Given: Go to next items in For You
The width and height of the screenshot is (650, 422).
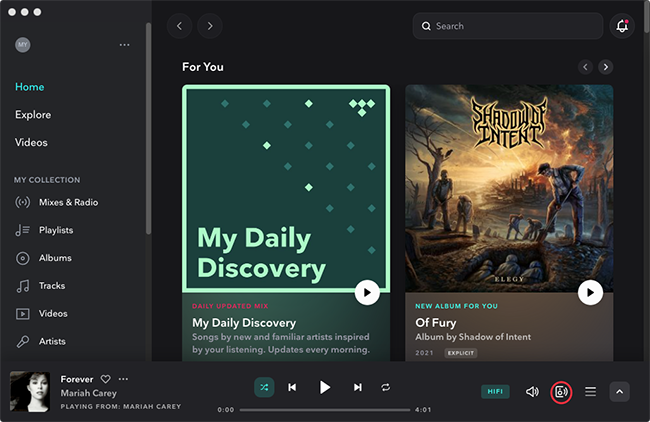Looking at the screenshot, I should coord(606,67).
